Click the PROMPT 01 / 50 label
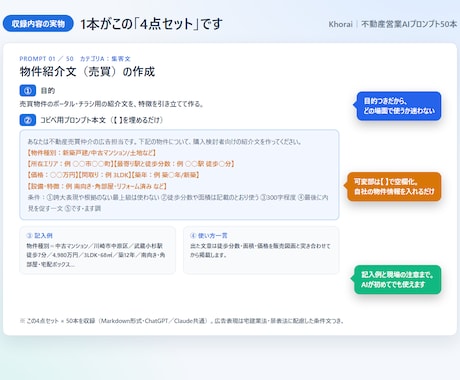Image resolution: width=460 pixels, height=380 pixels. [46, 59]
